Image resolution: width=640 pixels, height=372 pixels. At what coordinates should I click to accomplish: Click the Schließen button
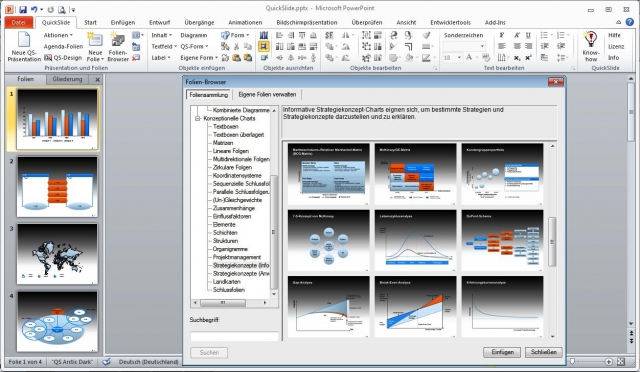click(x=544, y=352)
